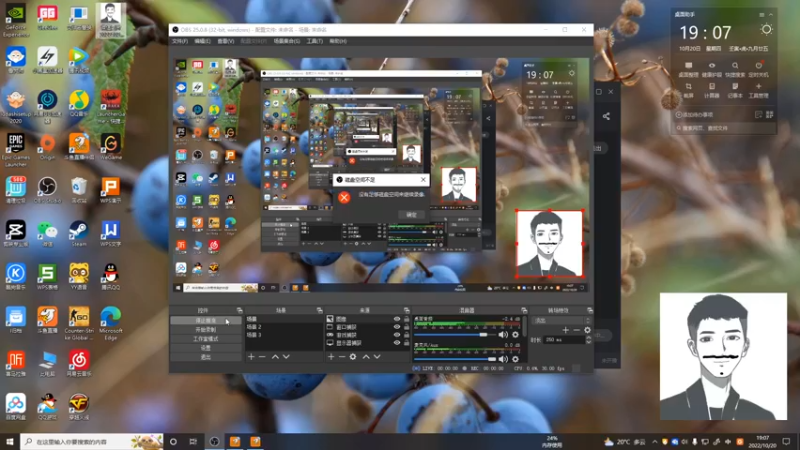Open the WeGame desktop shortcut

[111, 147]
